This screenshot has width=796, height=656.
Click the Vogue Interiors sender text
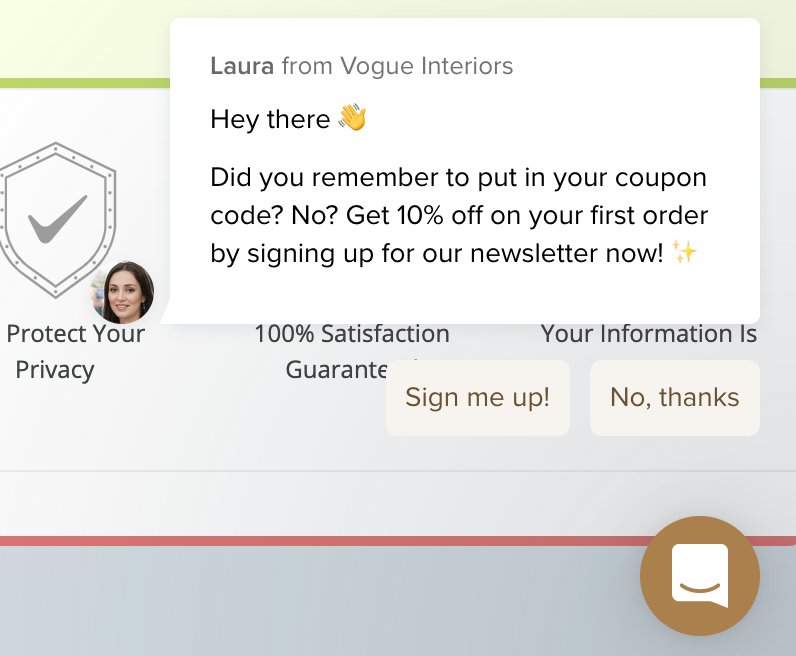click(426, 66)
